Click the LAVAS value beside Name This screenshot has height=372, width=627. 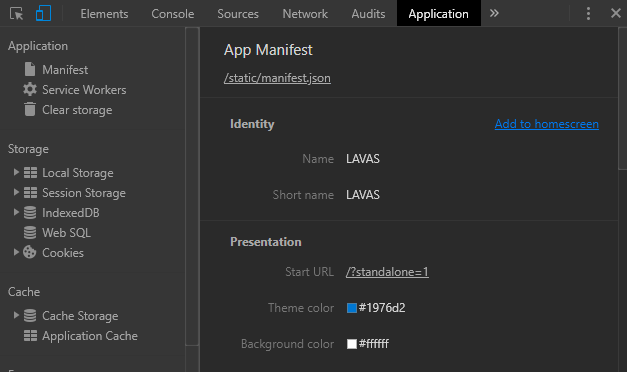tap(363, 159)
